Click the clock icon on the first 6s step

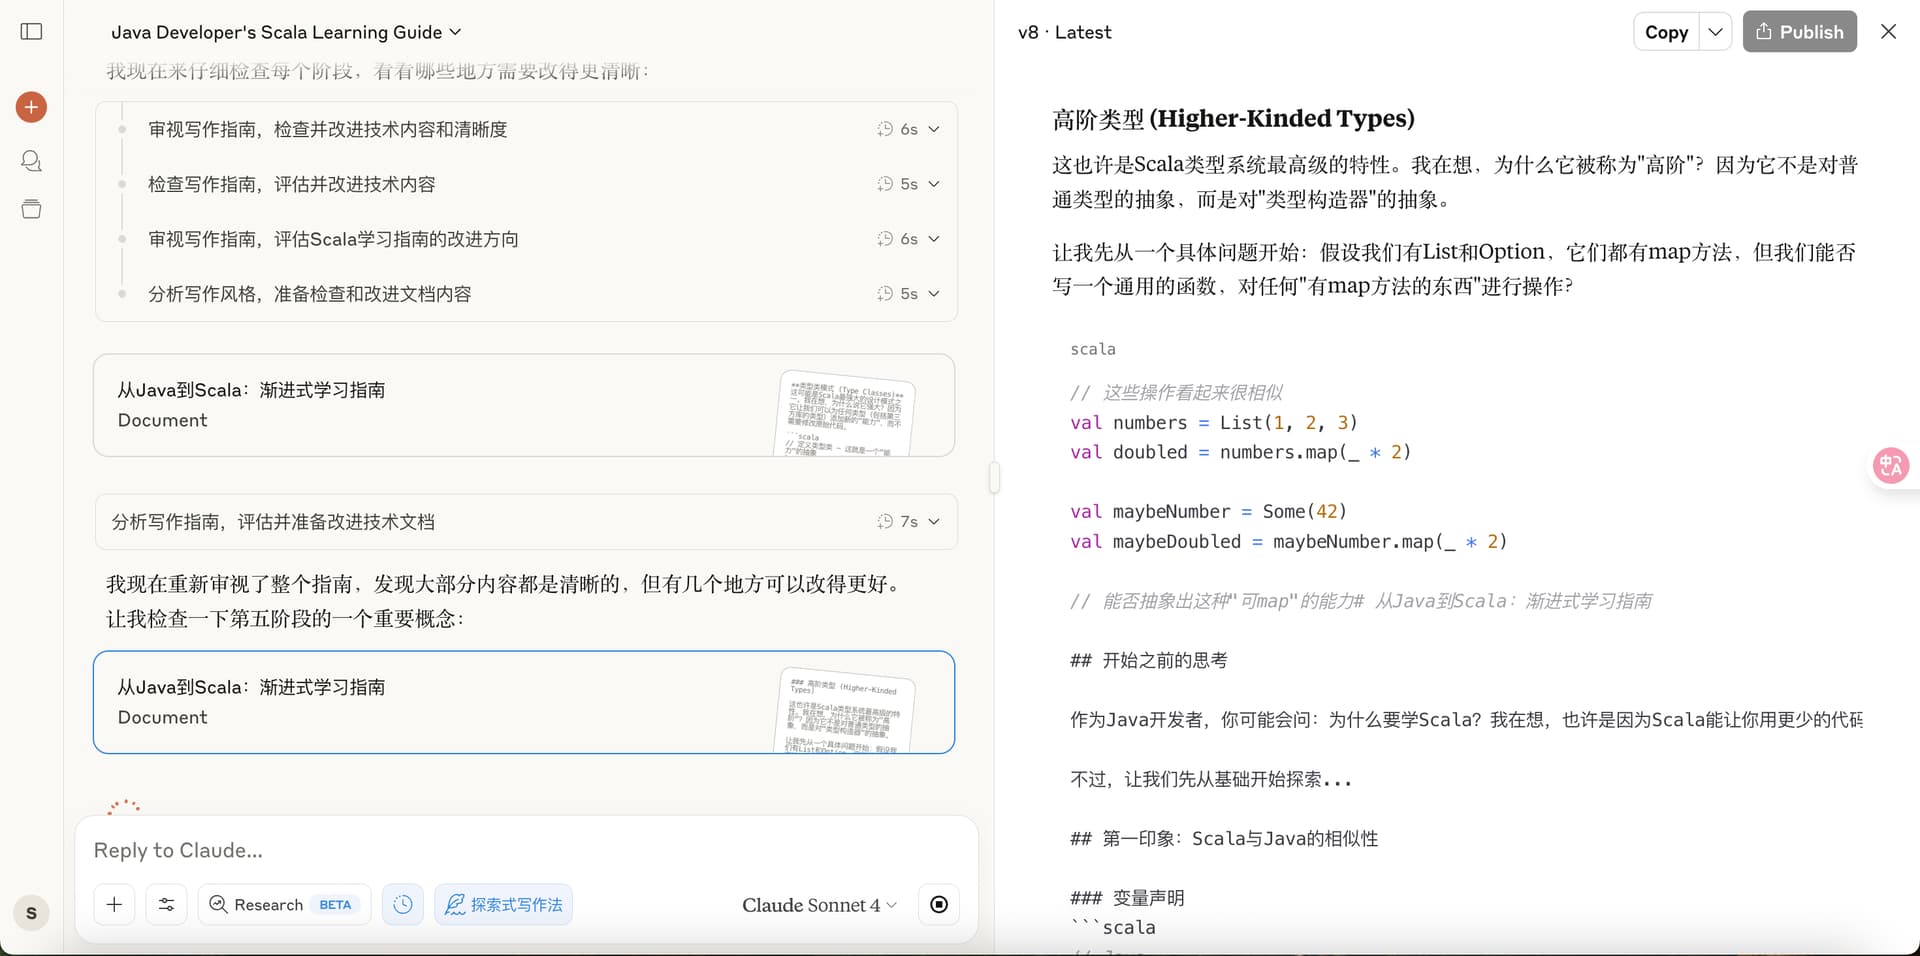pos(885,129)
